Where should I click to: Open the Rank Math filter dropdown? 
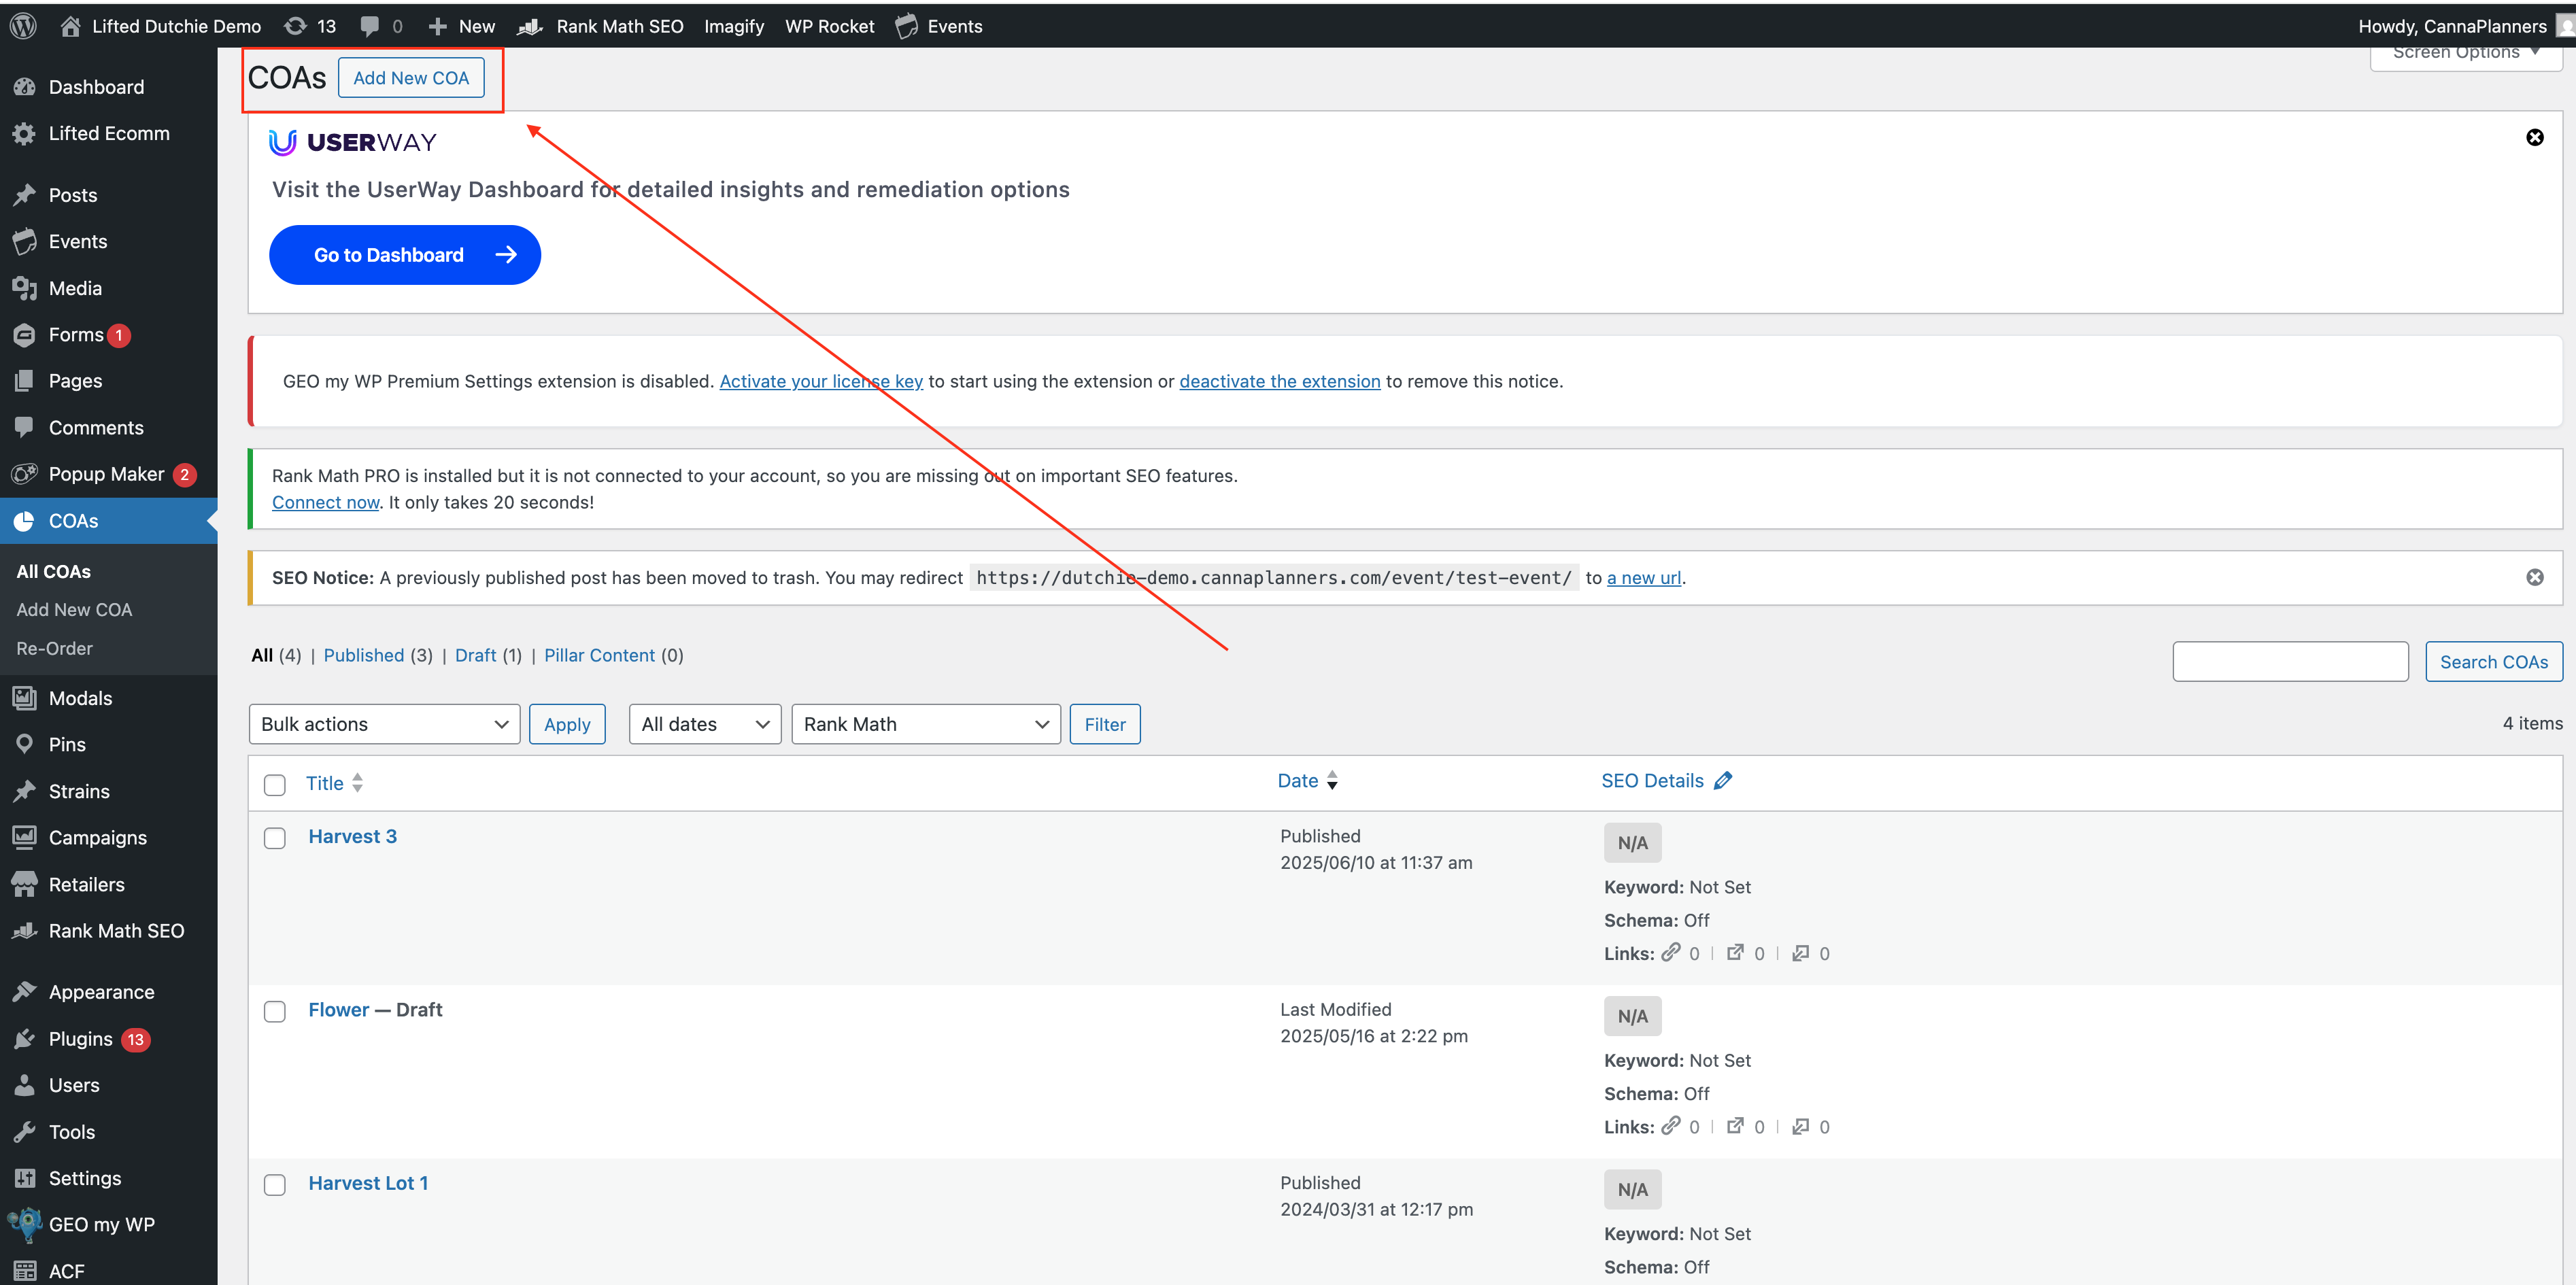(x=925, y=724)
